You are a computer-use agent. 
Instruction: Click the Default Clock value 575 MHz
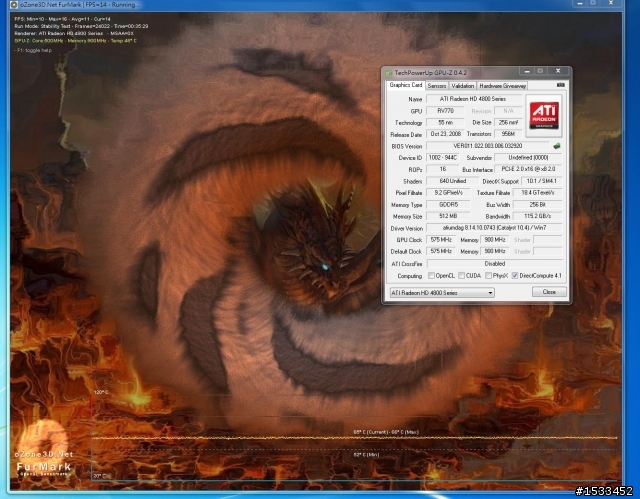[x=441, y=251]
